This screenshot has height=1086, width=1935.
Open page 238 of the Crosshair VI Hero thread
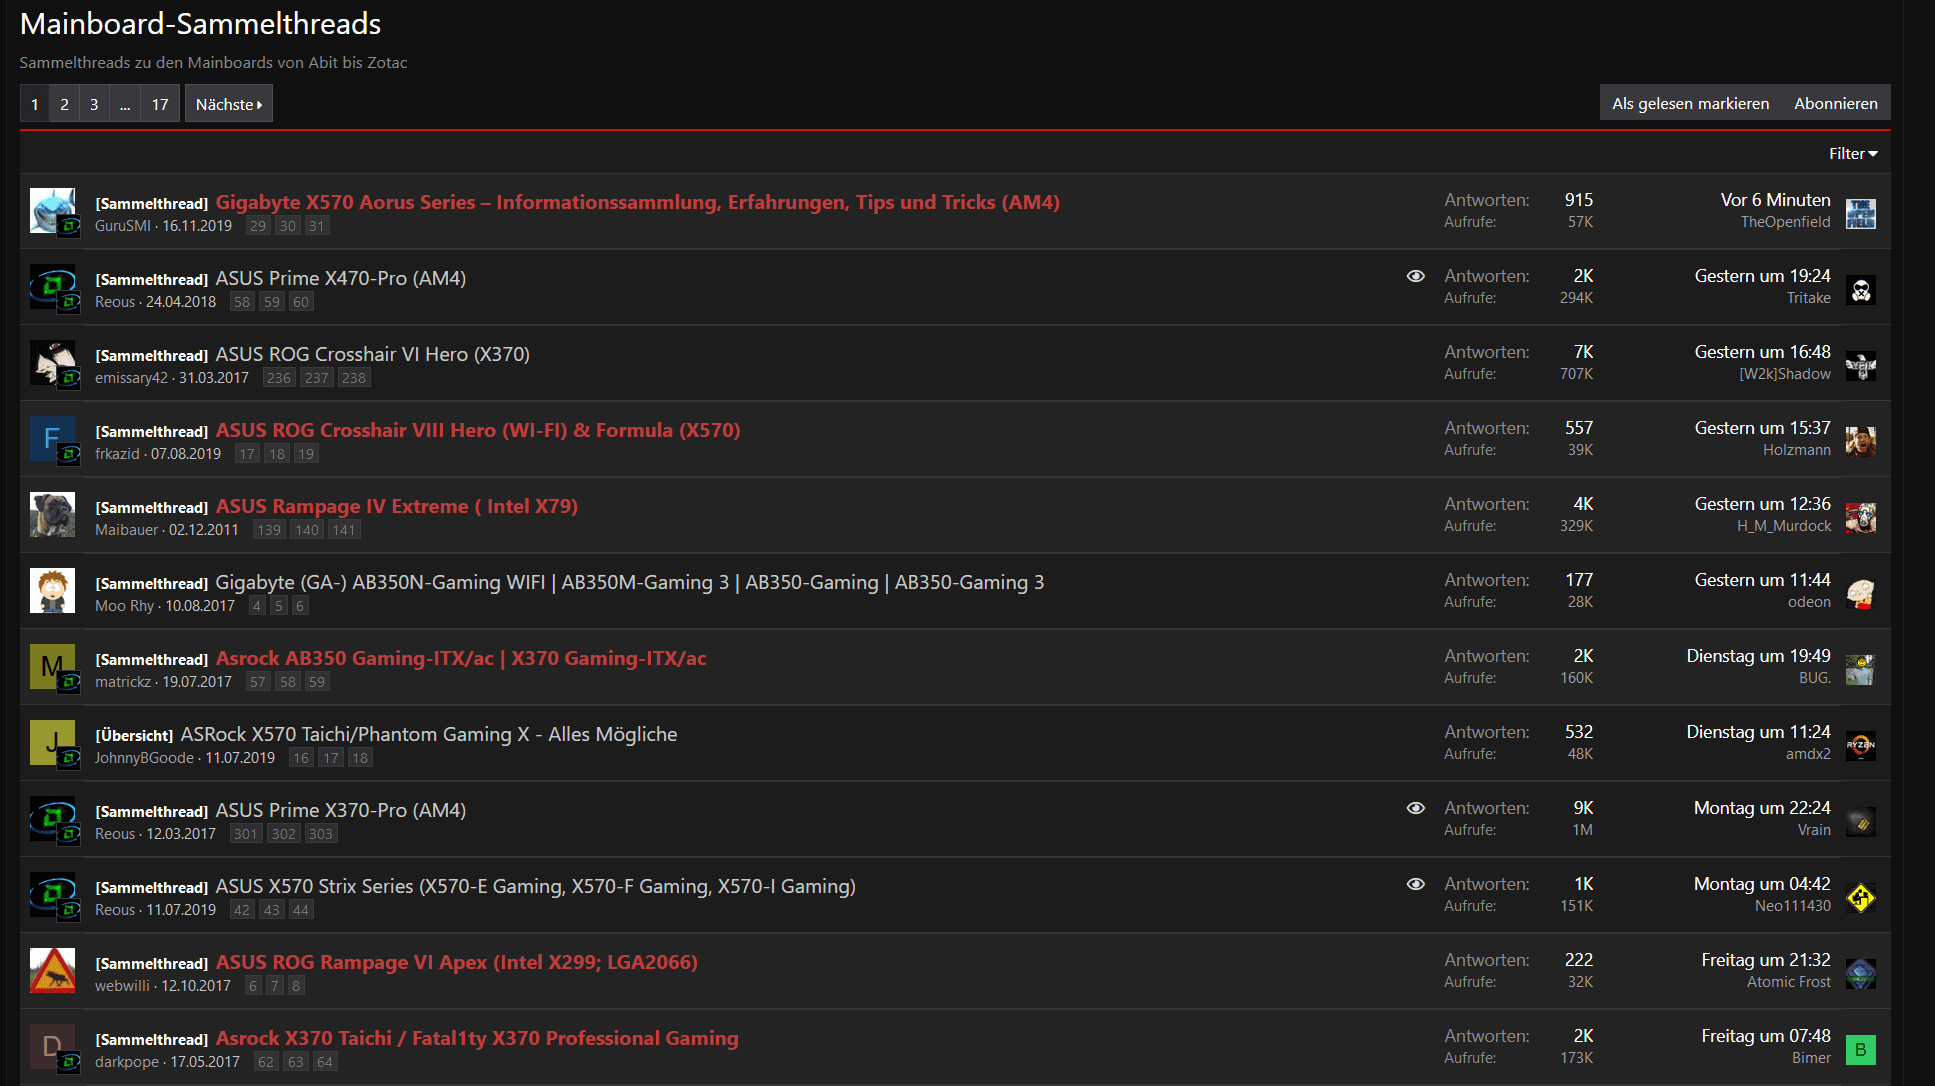coord(353,378)
